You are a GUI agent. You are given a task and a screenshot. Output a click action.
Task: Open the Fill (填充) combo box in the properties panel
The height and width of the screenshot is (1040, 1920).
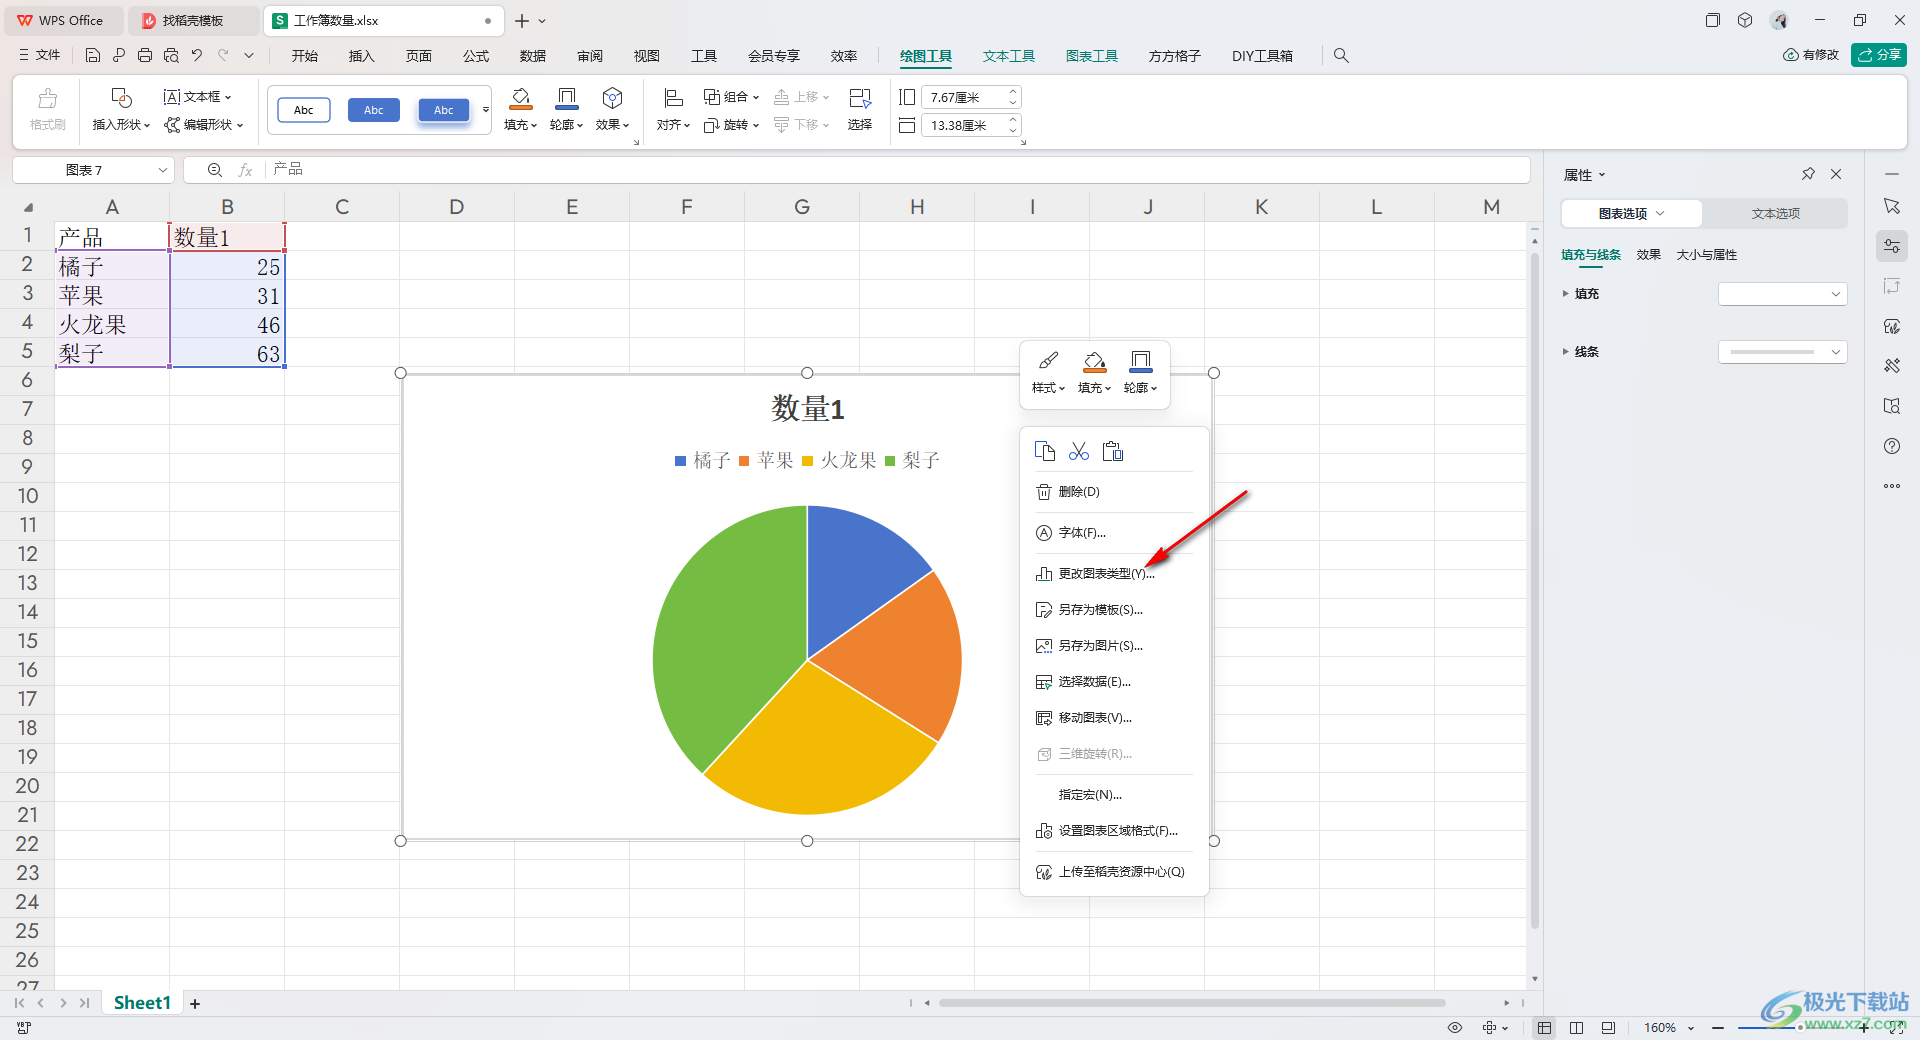[1782, 294]
